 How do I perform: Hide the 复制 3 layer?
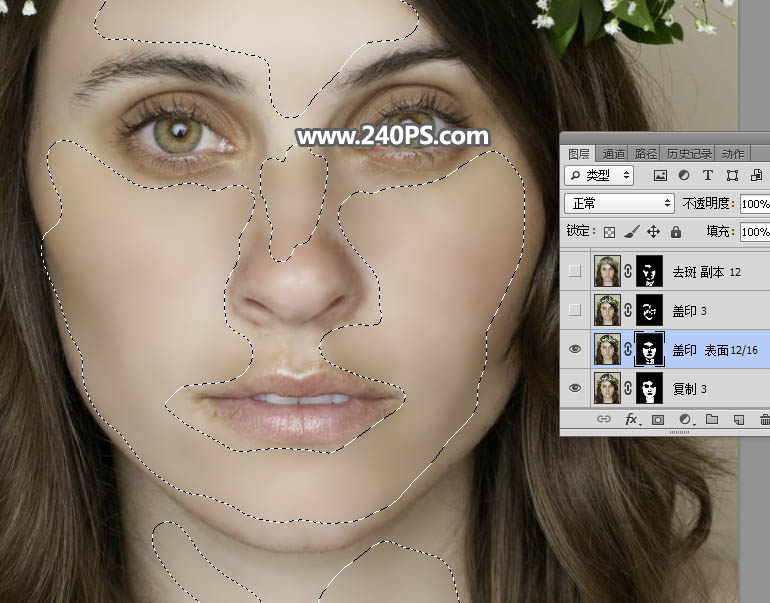point(574,388)
